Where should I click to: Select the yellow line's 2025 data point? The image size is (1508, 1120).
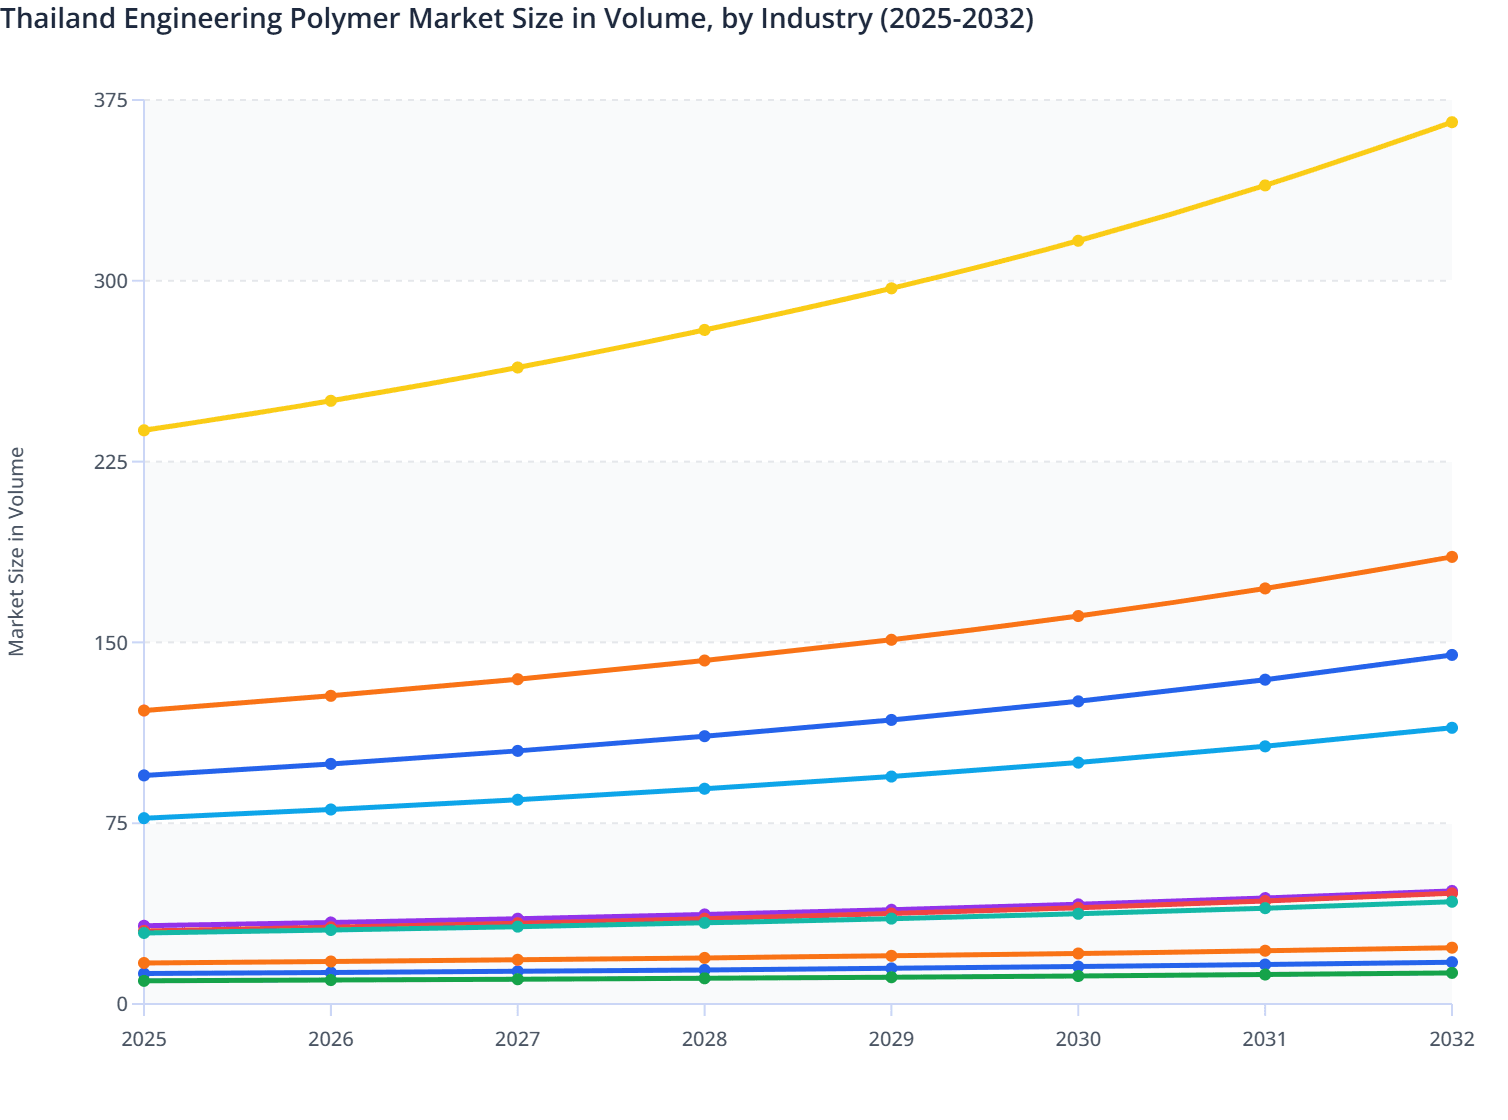pos(143,430)
